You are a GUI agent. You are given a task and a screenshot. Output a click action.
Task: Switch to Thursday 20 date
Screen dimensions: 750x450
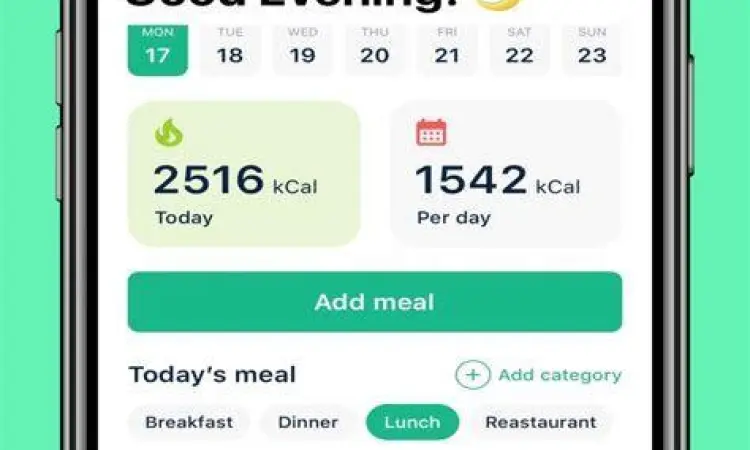pyautogui.click(x=375, y=47)
